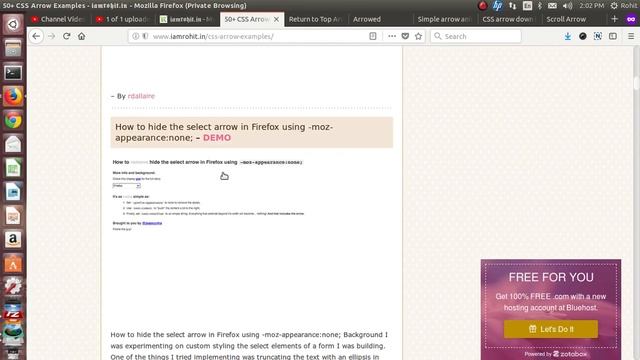The height and width of the screenshot is (360, 640).
Task: Toggle the browser sidebars button
Action: pos(613,36)
